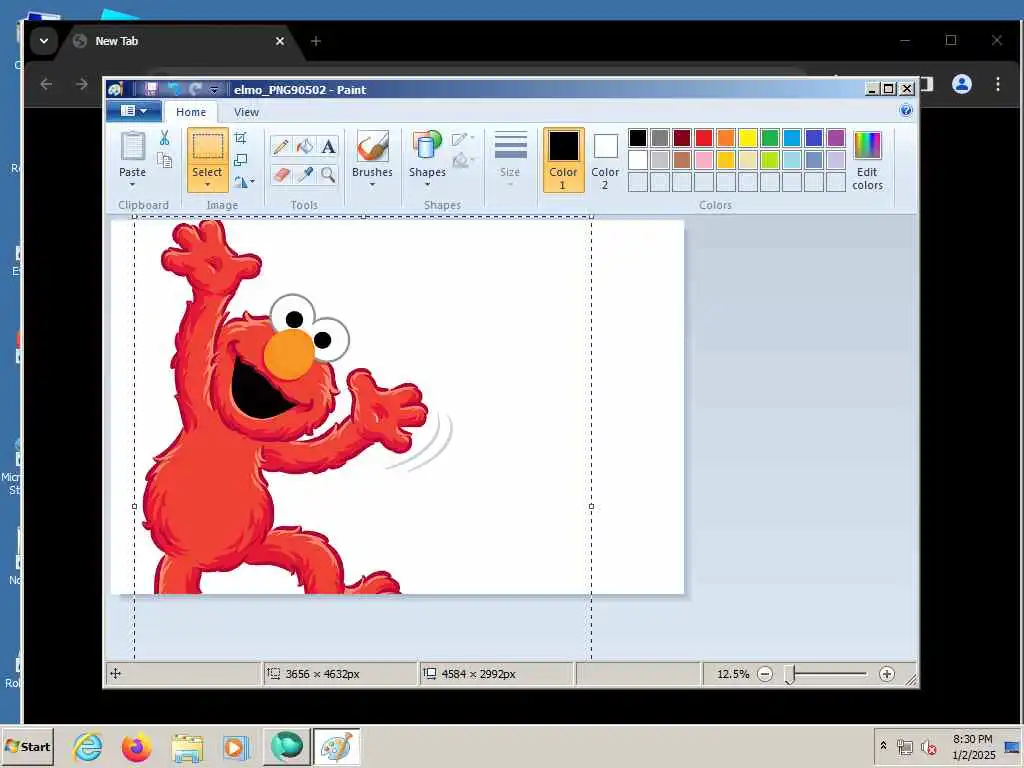Click the Paint taskbar button
The width and height of the screenshot is (1024, 768).
pyautogui.click(x=336, y=746)
